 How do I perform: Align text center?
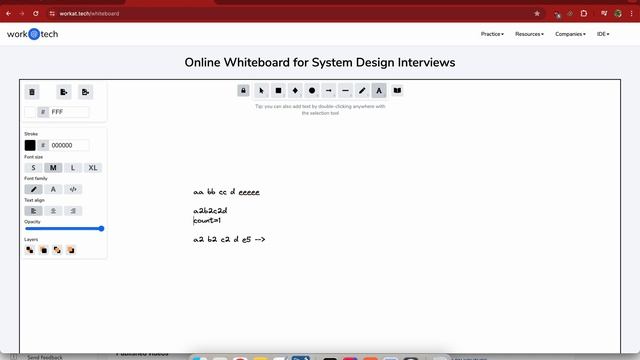53,211
